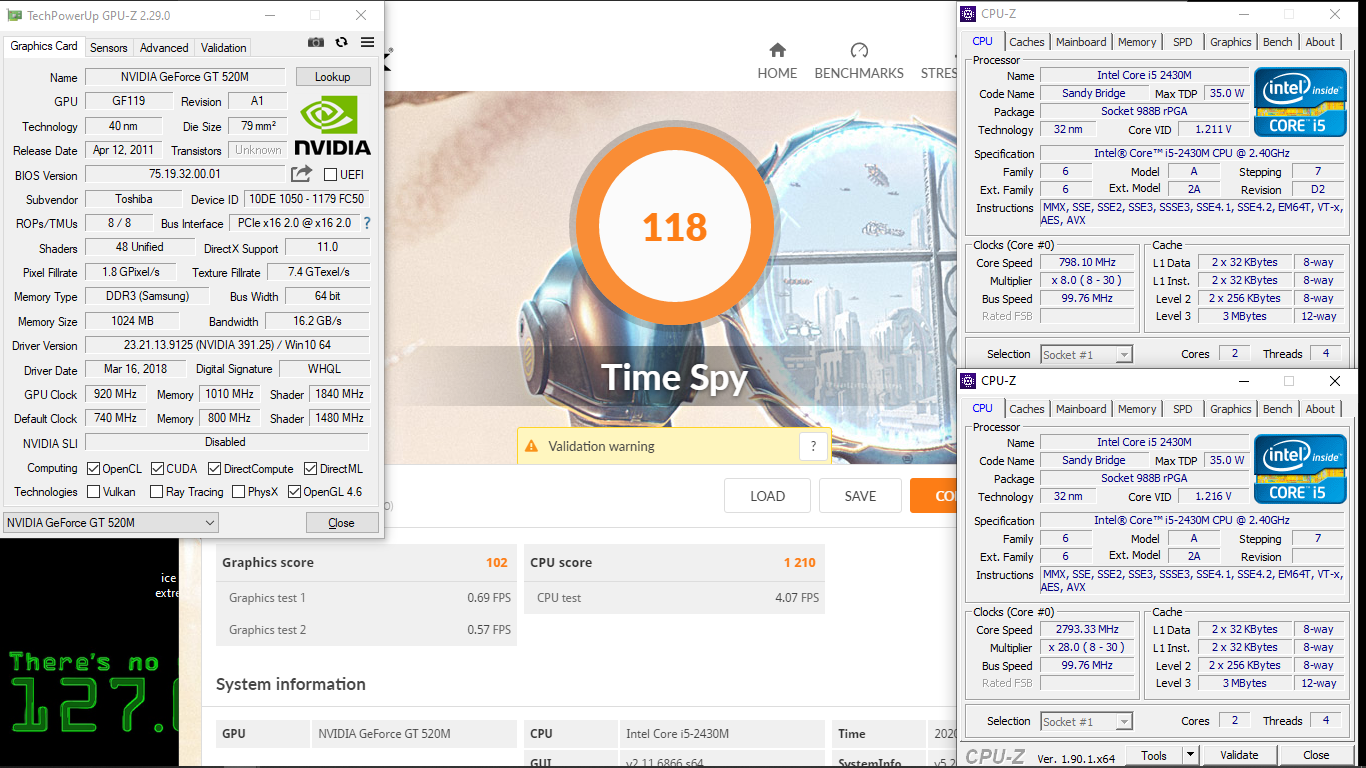Click the BIOS Version field 75.19.32.00.01
The image size is (1366, 768).
tap(185, 174)
